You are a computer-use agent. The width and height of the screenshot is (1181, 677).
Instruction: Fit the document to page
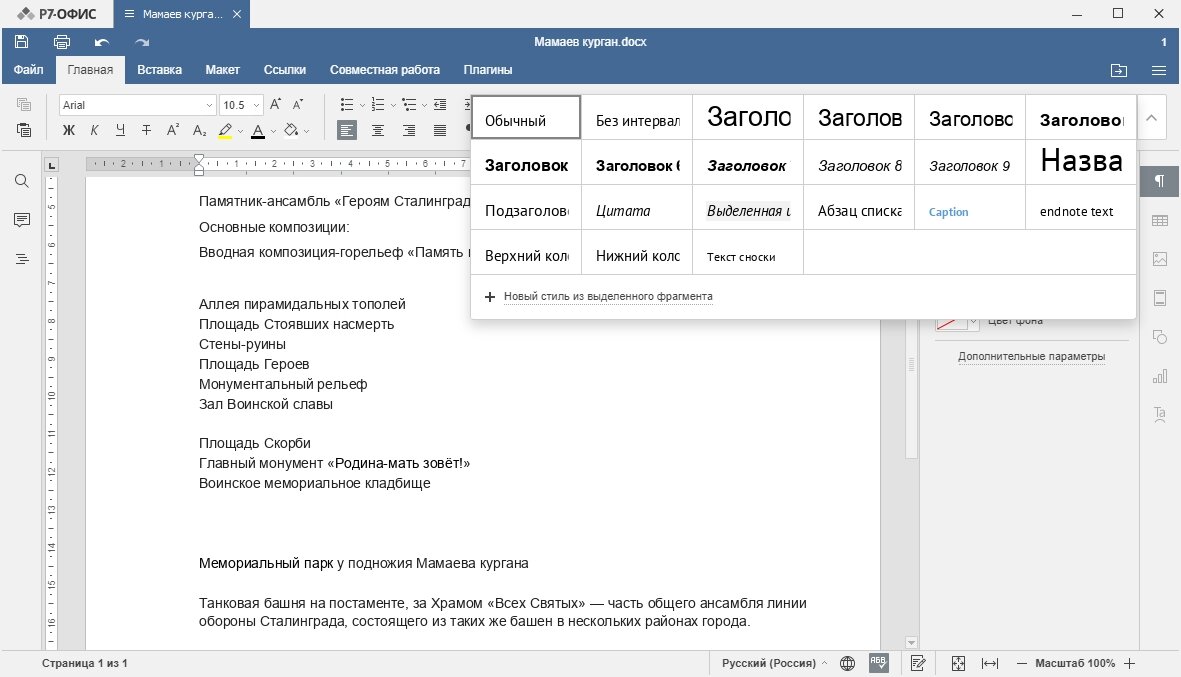(958, 663)
